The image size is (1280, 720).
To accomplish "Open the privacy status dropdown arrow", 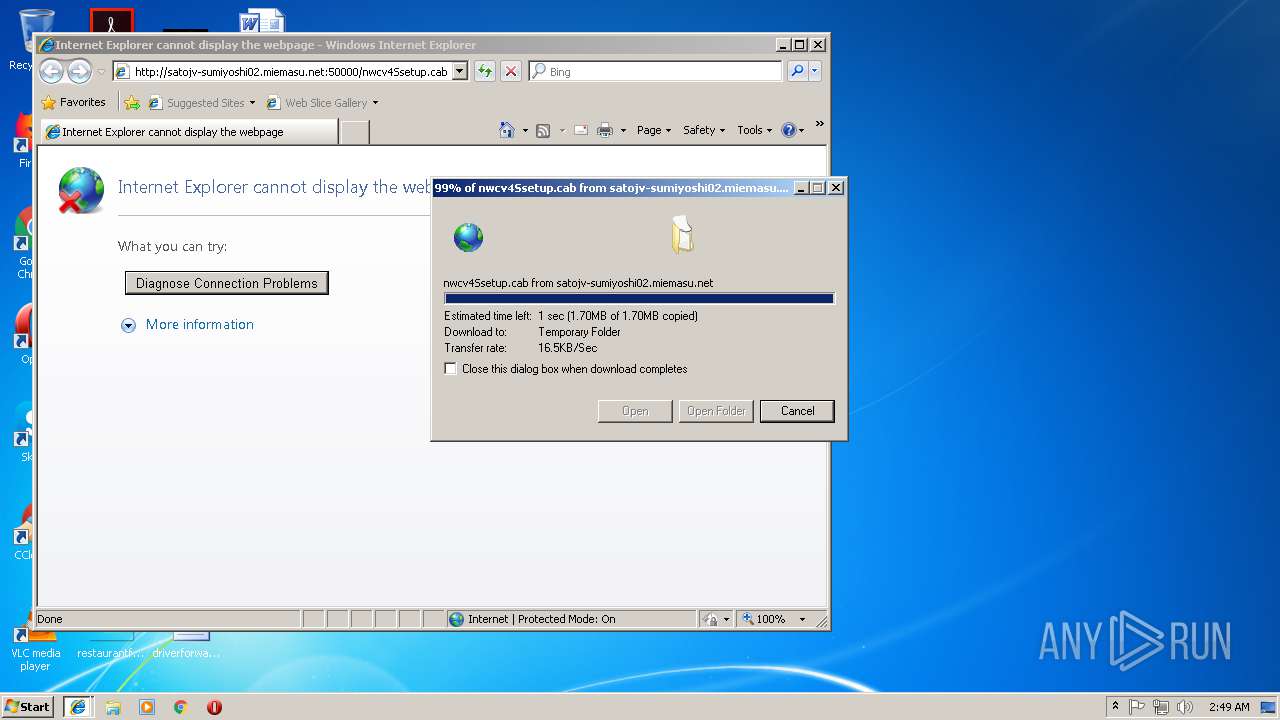I will pyautogui.click(x=727, y=619).
